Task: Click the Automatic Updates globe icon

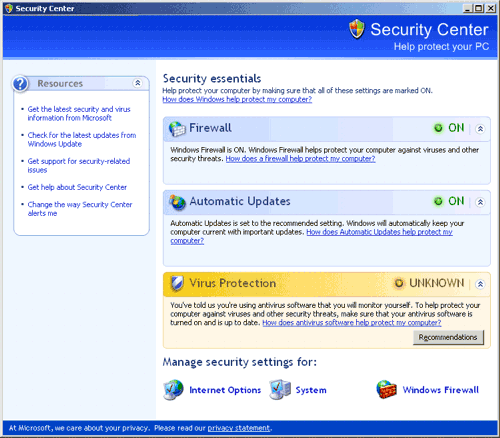Action: pos(177,202)
